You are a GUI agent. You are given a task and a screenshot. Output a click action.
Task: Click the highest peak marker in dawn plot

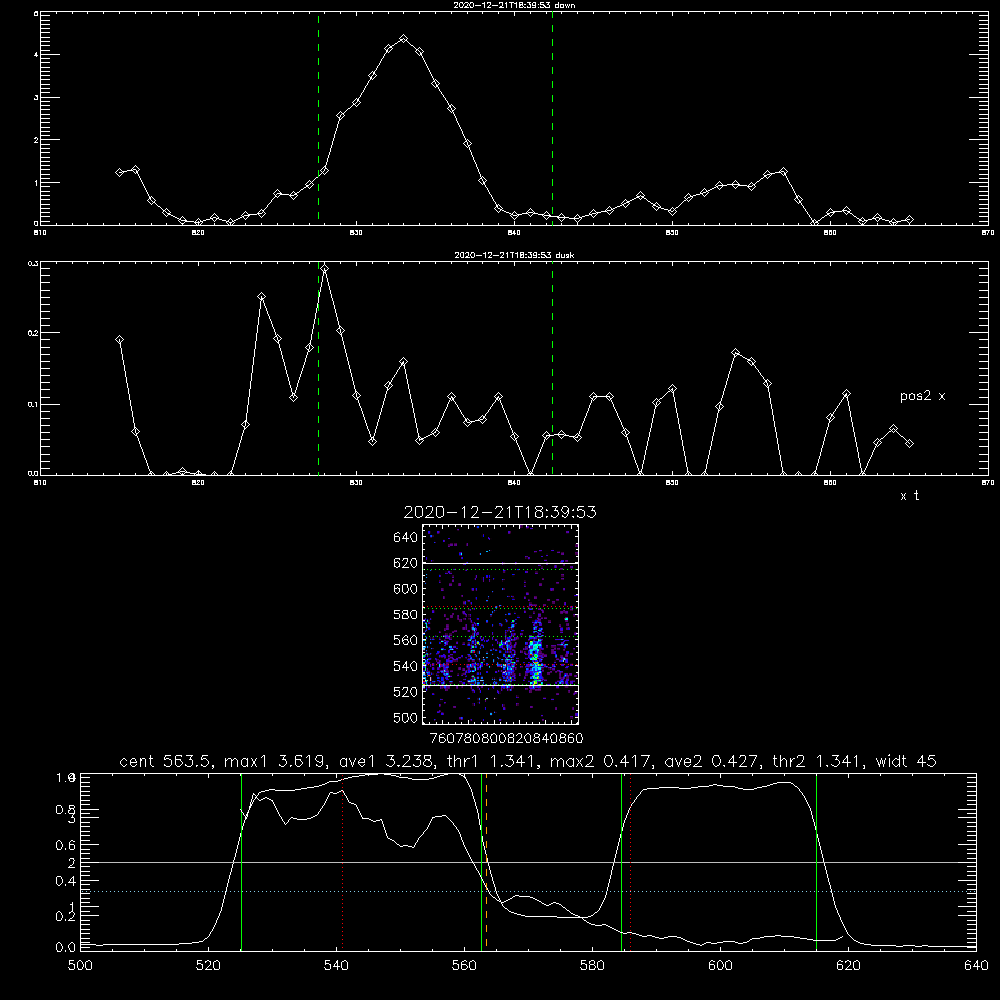pos(403,39)
